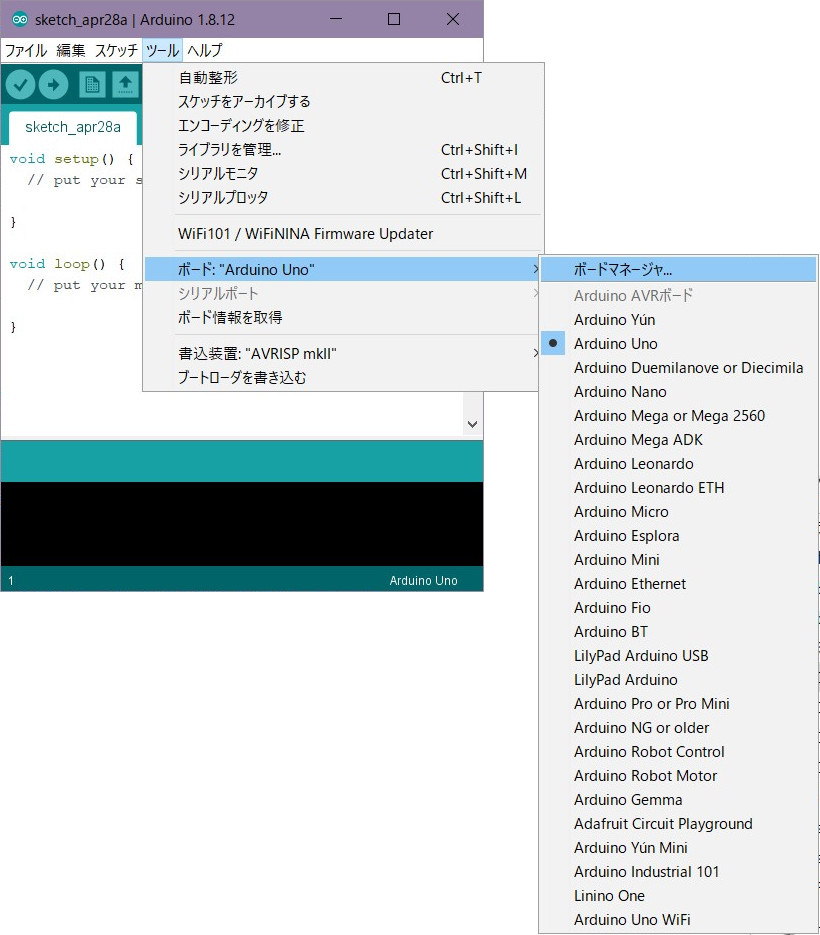This screenshot has height=935, width=820.
Task: Select the plain LilyPad Arduino entry
Action: coord(677,680)
